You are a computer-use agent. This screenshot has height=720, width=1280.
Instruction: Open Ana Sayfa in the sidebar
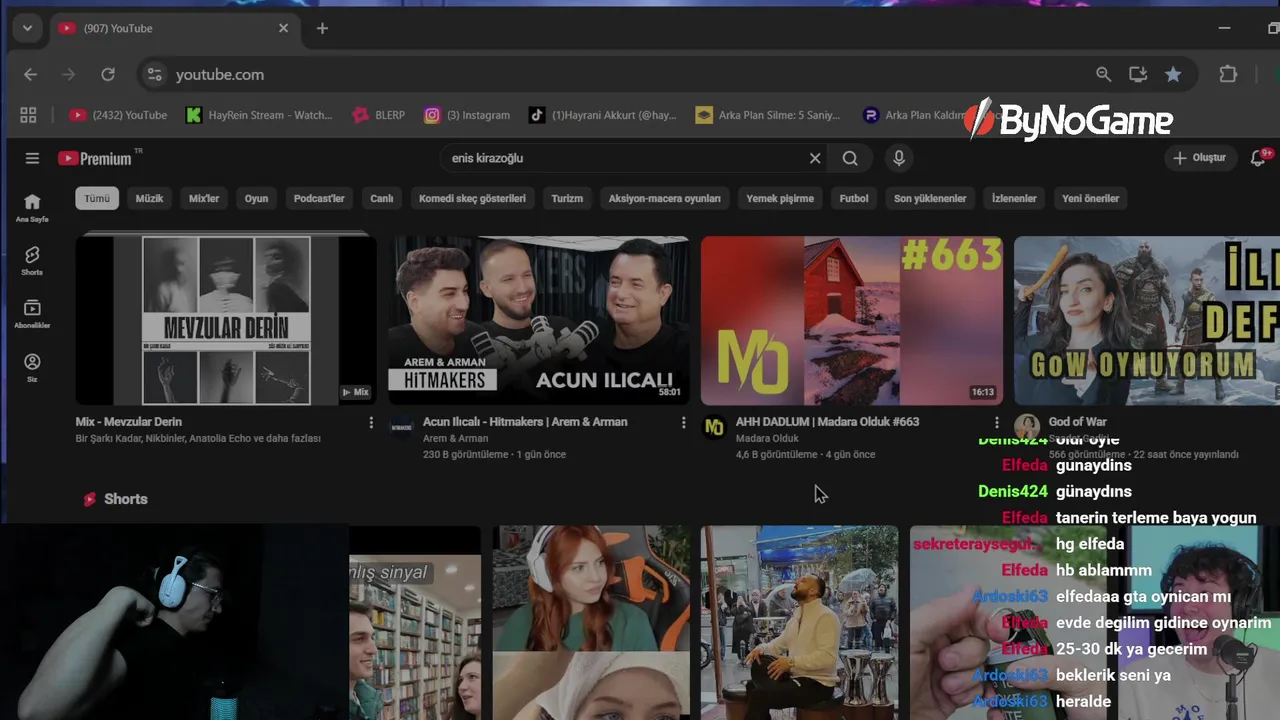pyautogui.click(x=32, y=208)
